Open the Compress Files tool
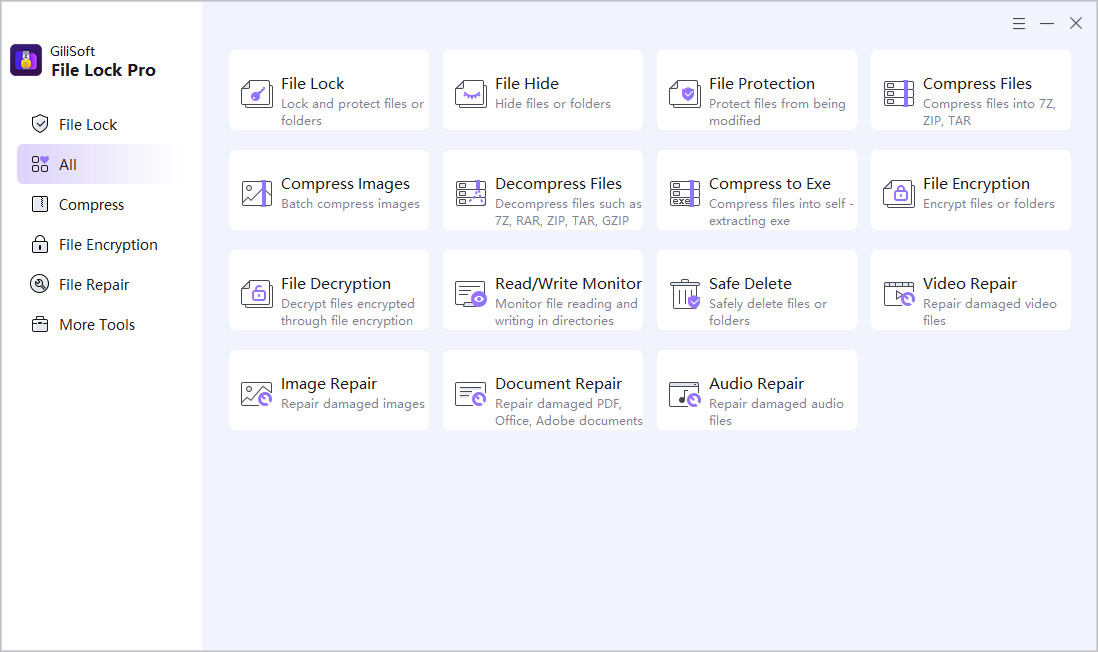The image size is (1098, 652). [970, 90]
